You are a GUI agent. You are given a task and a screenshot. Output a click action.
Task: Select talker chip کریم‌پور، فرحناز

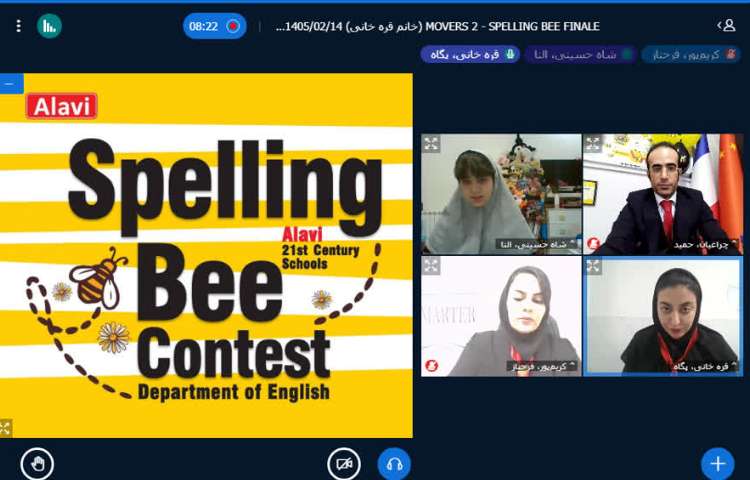coord(691,54)
